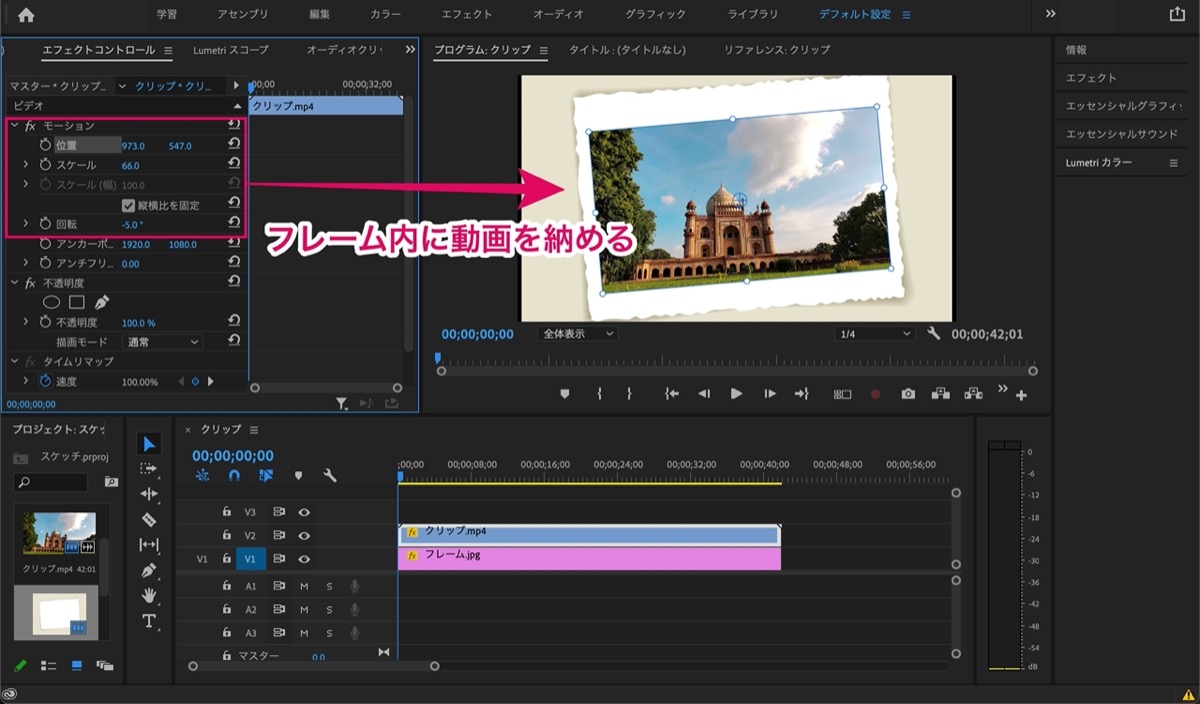1200x704 pixels.
Task: Click Mark In bracket in program monitor
Action: click(598, 394)
